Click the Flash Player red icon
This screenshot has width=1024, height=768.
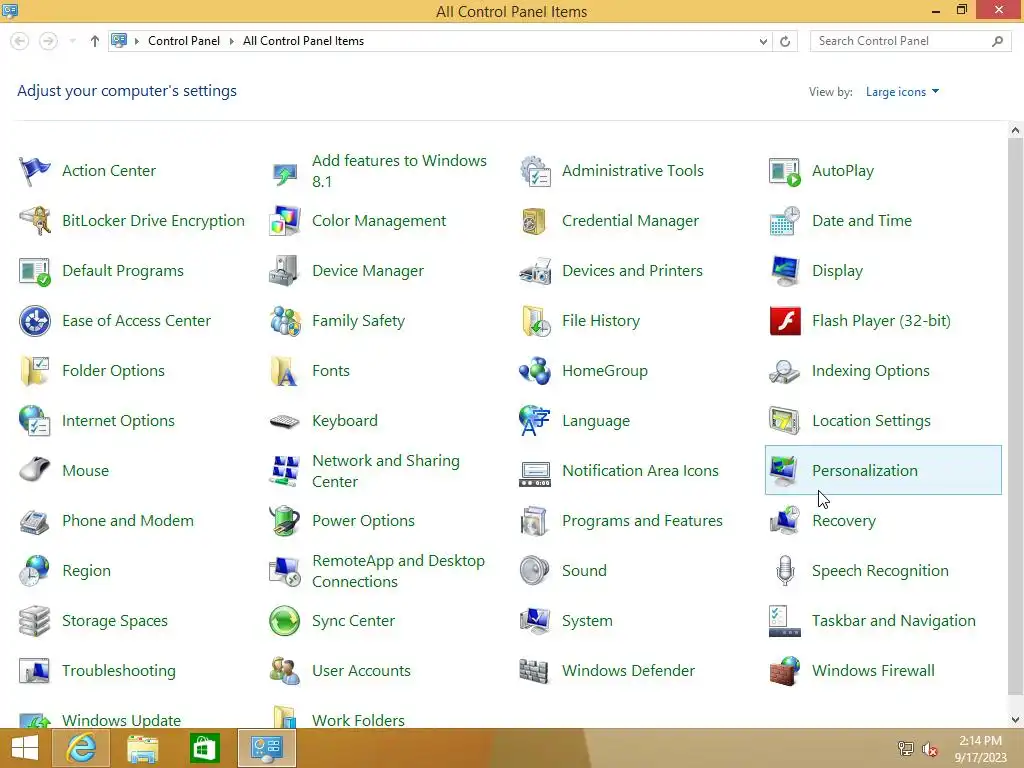pyautogui.click(x=785, y=321)
